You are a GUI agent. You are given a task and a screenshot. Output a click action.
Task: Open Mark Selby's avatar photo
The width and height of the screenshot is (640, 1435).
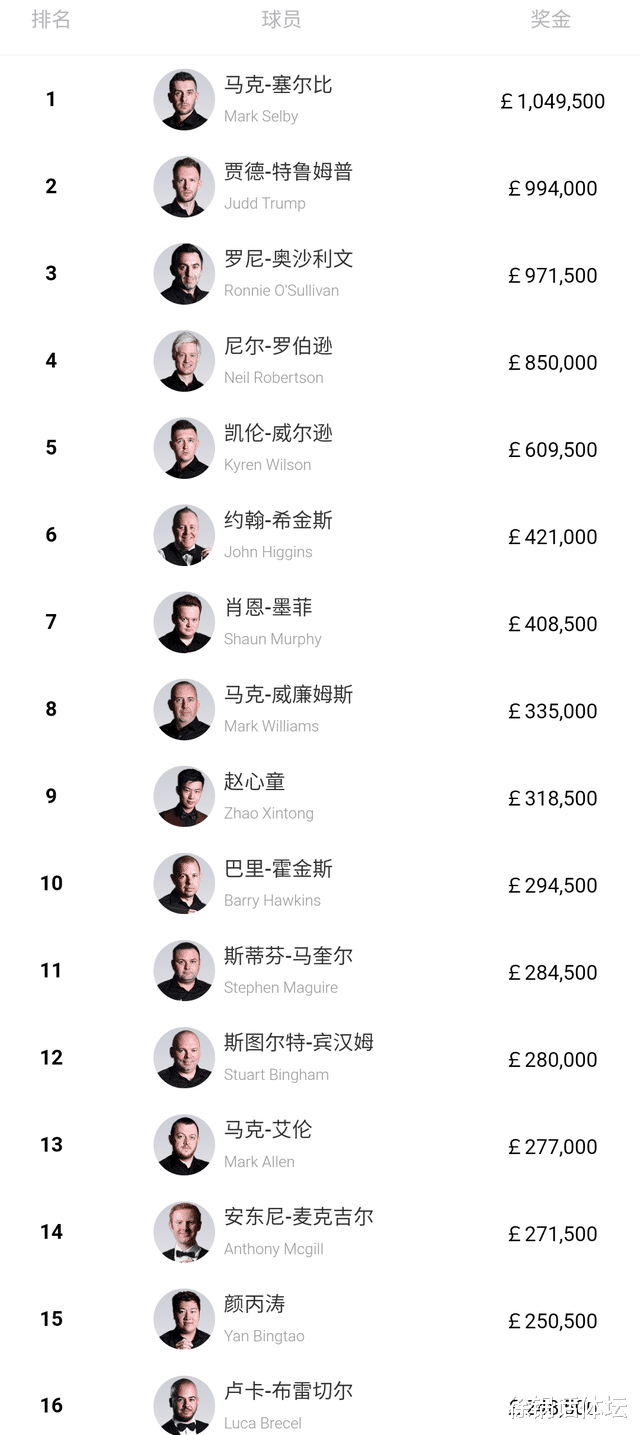coord(184,100)
